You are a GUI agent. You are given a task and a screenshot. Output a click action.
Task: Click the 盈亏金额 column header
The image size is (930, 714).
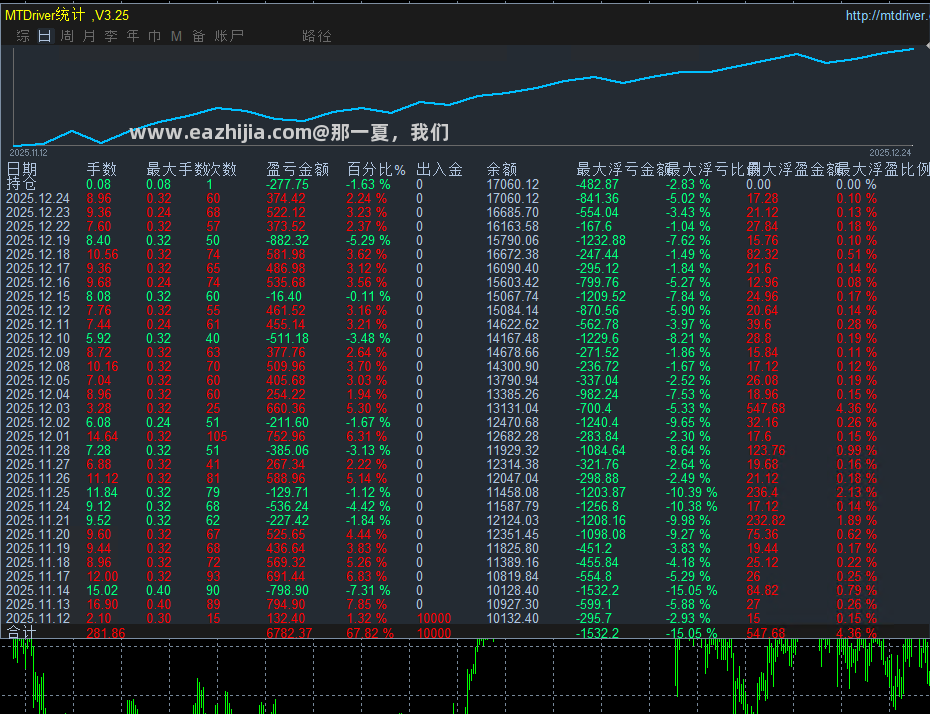pos(298,170)
